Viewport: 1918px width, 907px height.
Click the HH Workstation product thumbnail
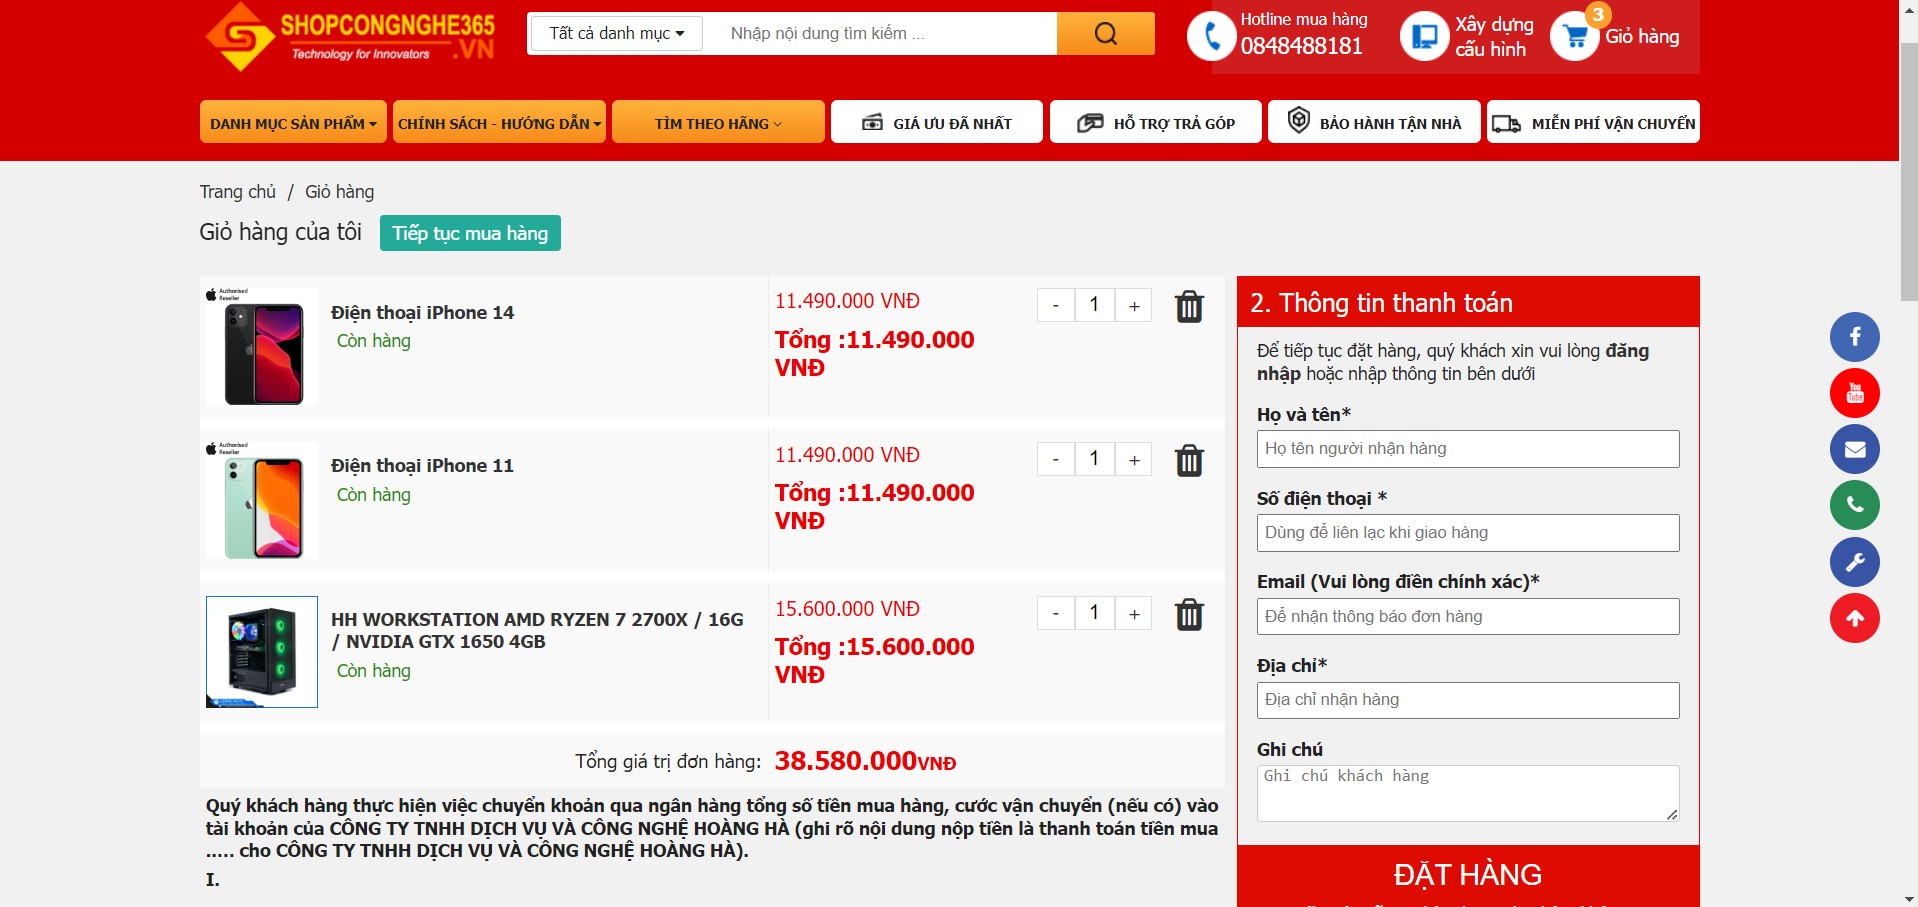coord(262,652)
